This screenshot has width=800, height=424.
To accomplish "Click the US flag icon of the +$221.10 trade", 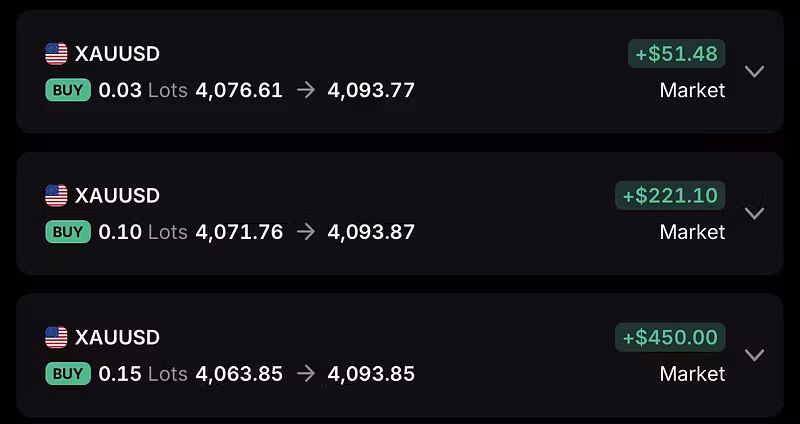I will [x=56, y=195].
